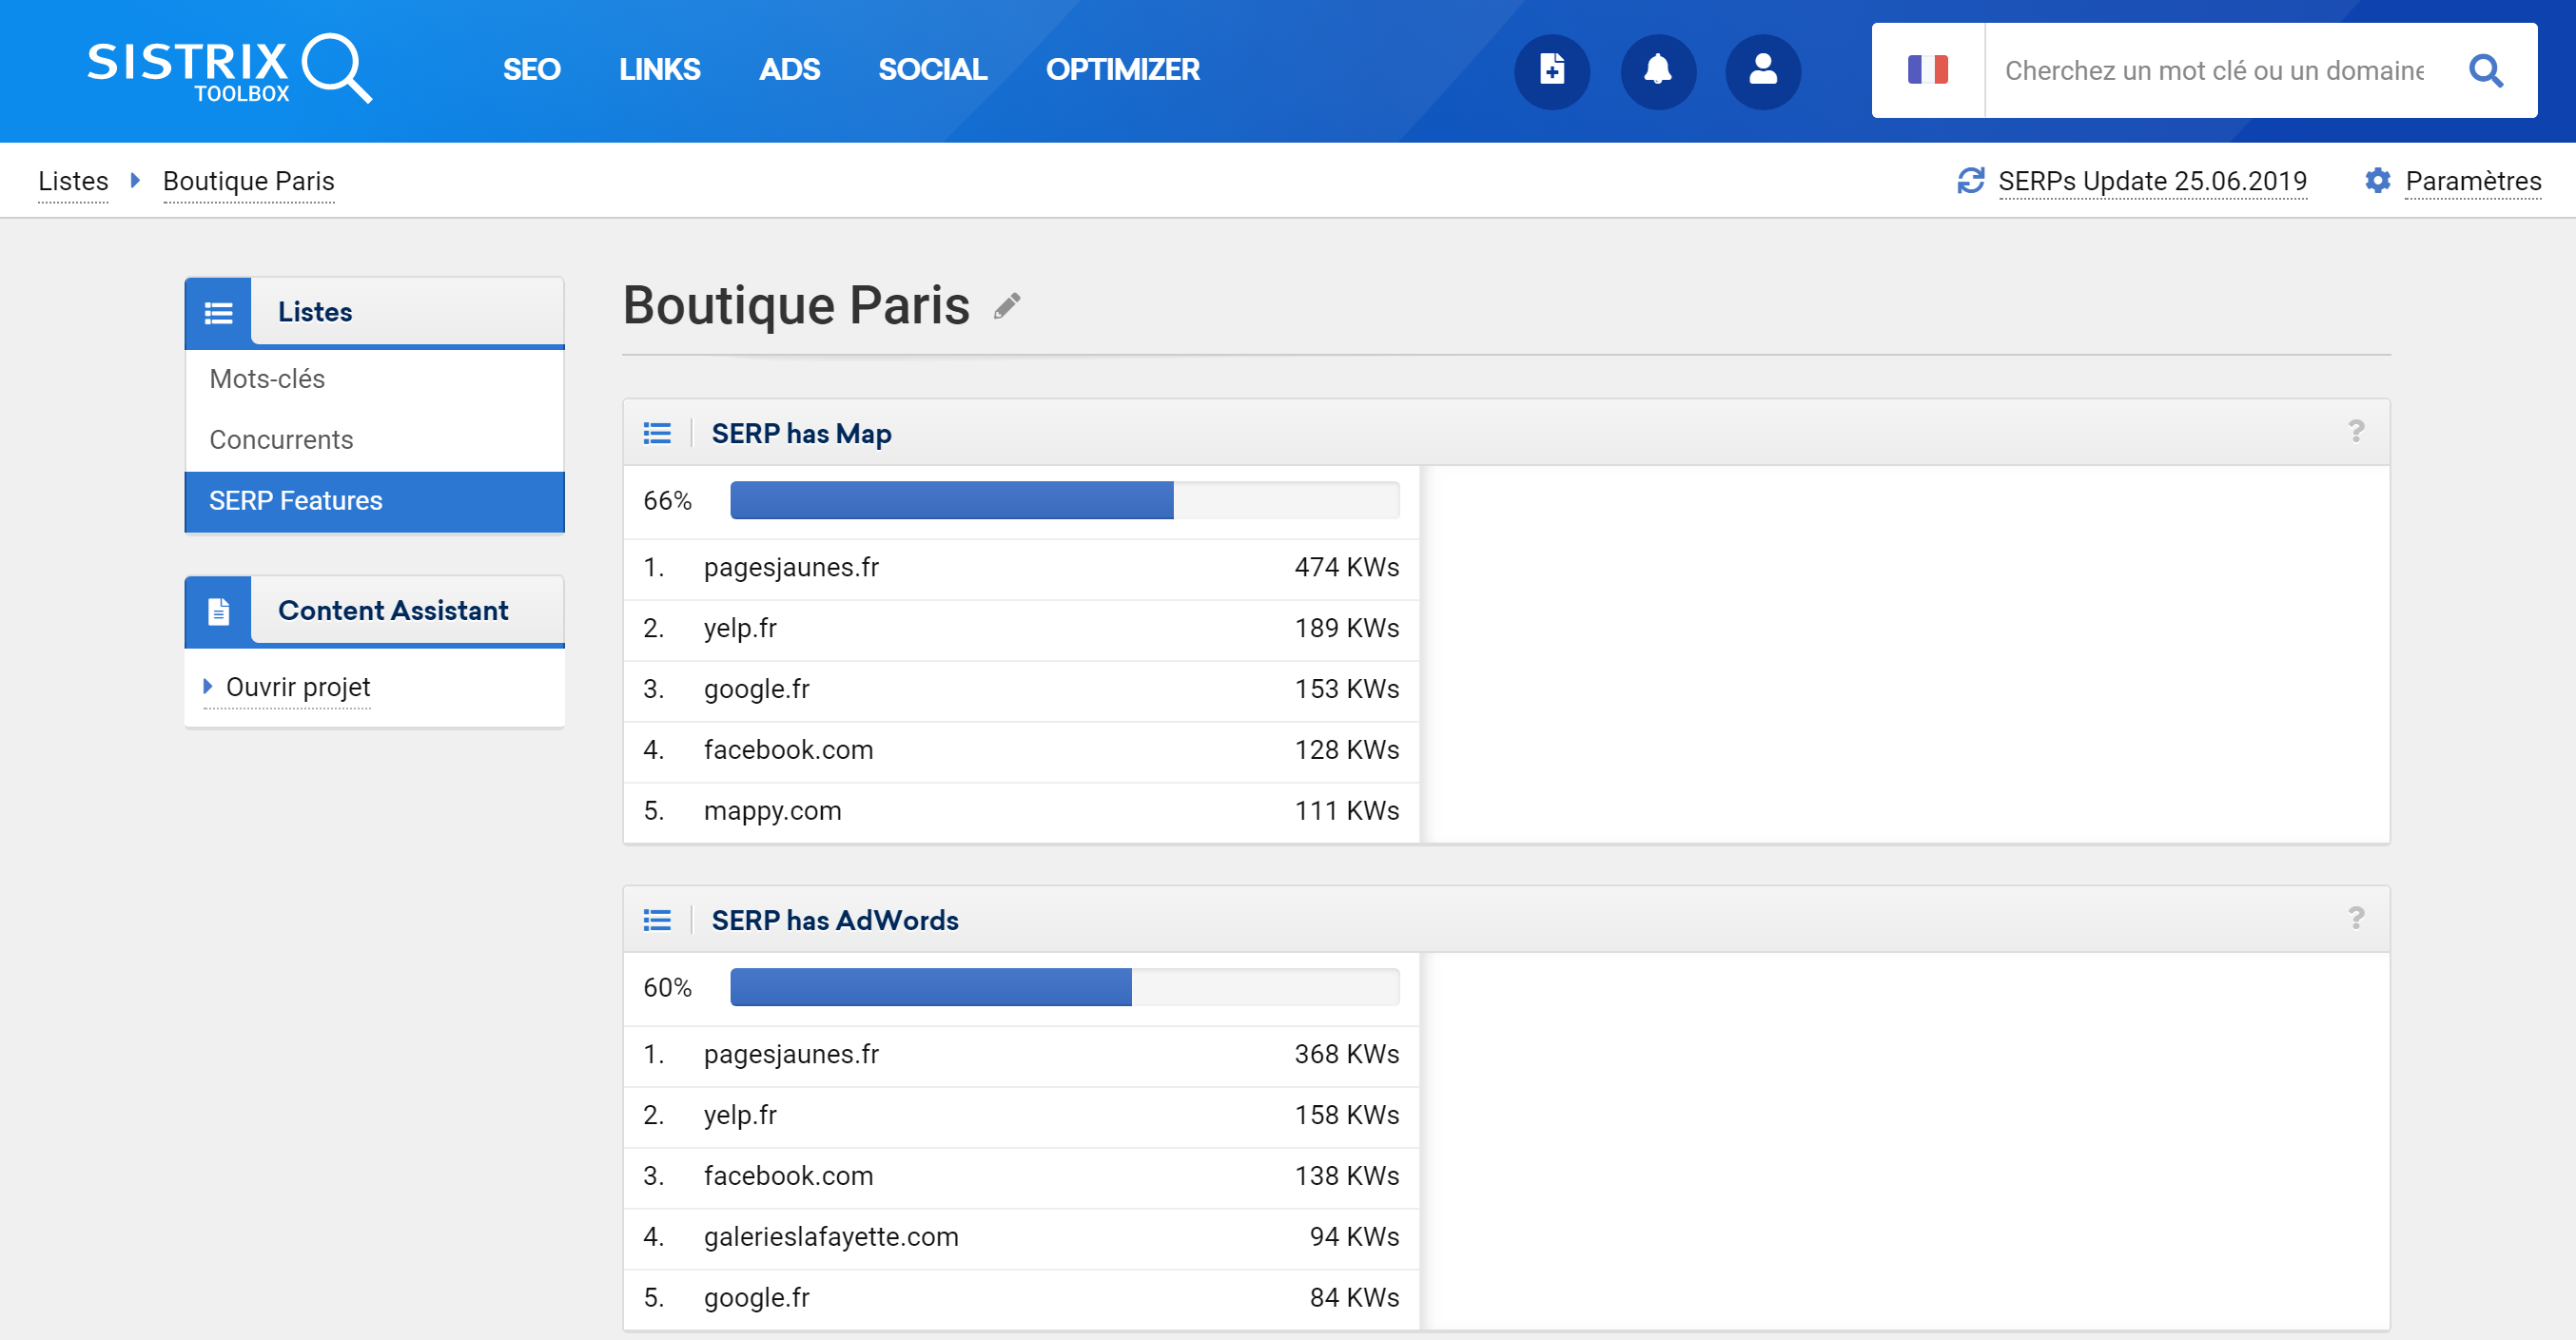This screenshot has width=2576, height=1340.
Task: Click list icon beside SERP has Map
Action: click(657, 433)
